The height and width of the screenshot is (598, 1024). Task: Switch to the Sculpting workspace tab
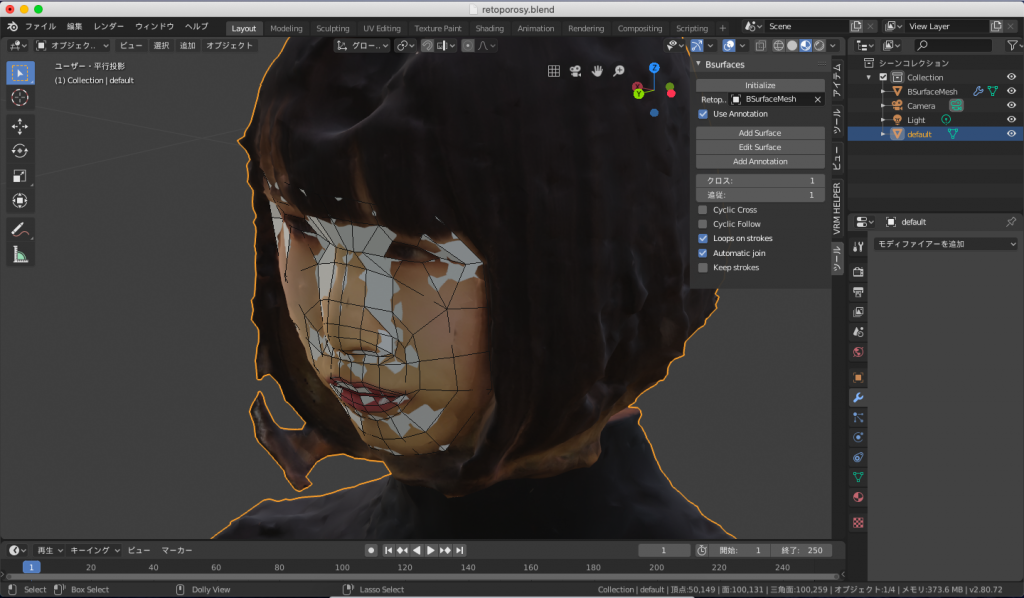click(x=332, y=28)
